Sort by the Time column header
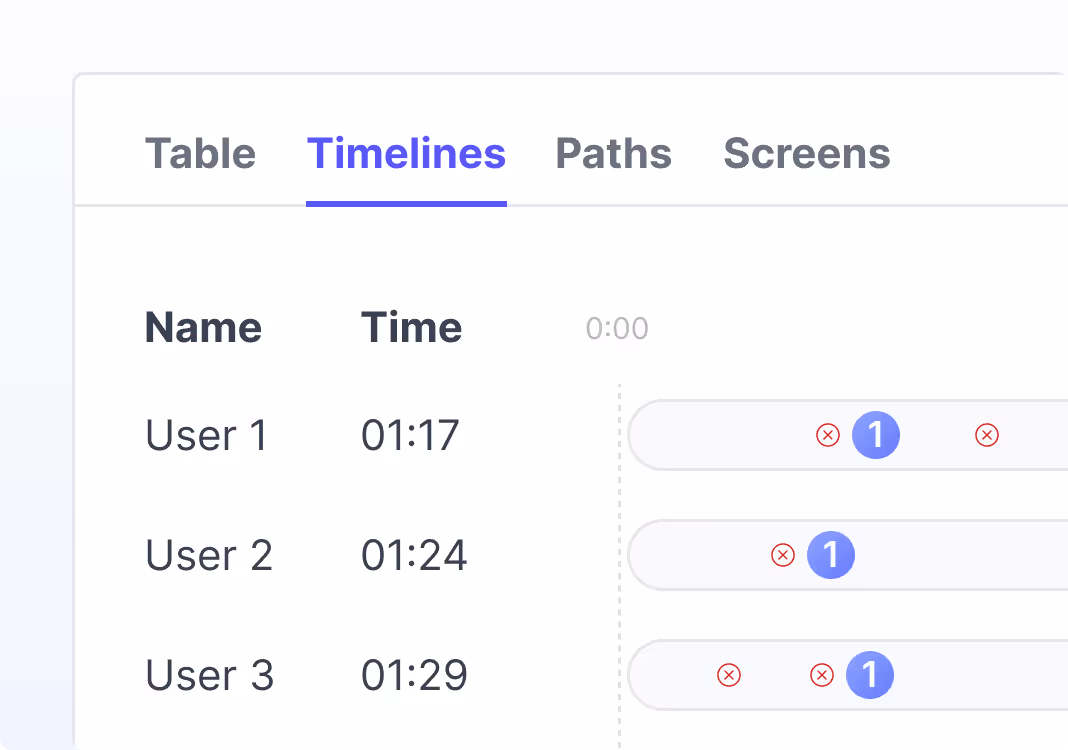Screen dimensions: 1068x750 tap(411, 327)
